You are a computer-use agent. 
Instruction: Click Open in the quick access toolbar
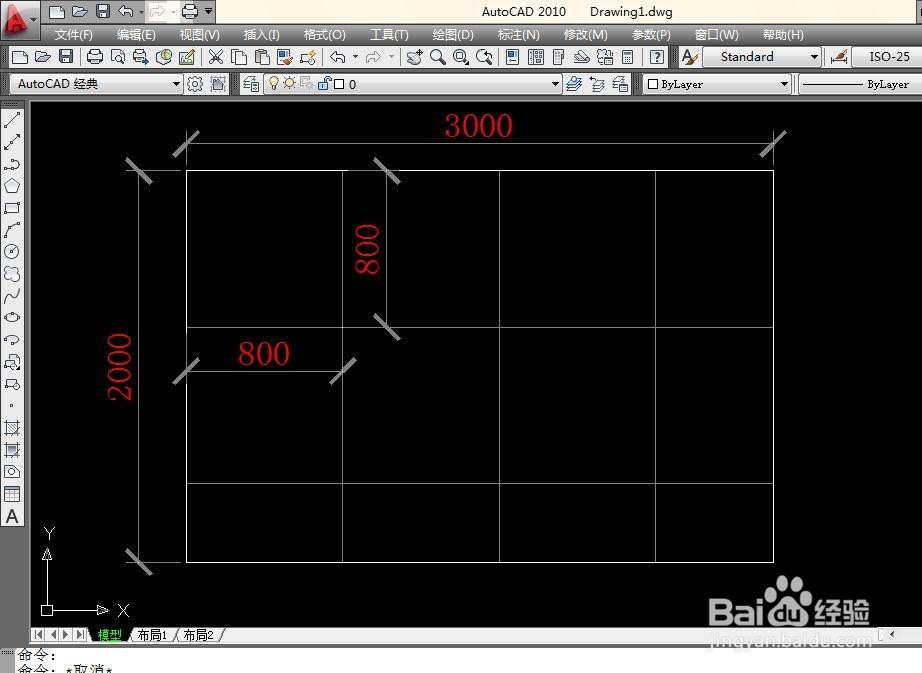click(x=79, y=11)
